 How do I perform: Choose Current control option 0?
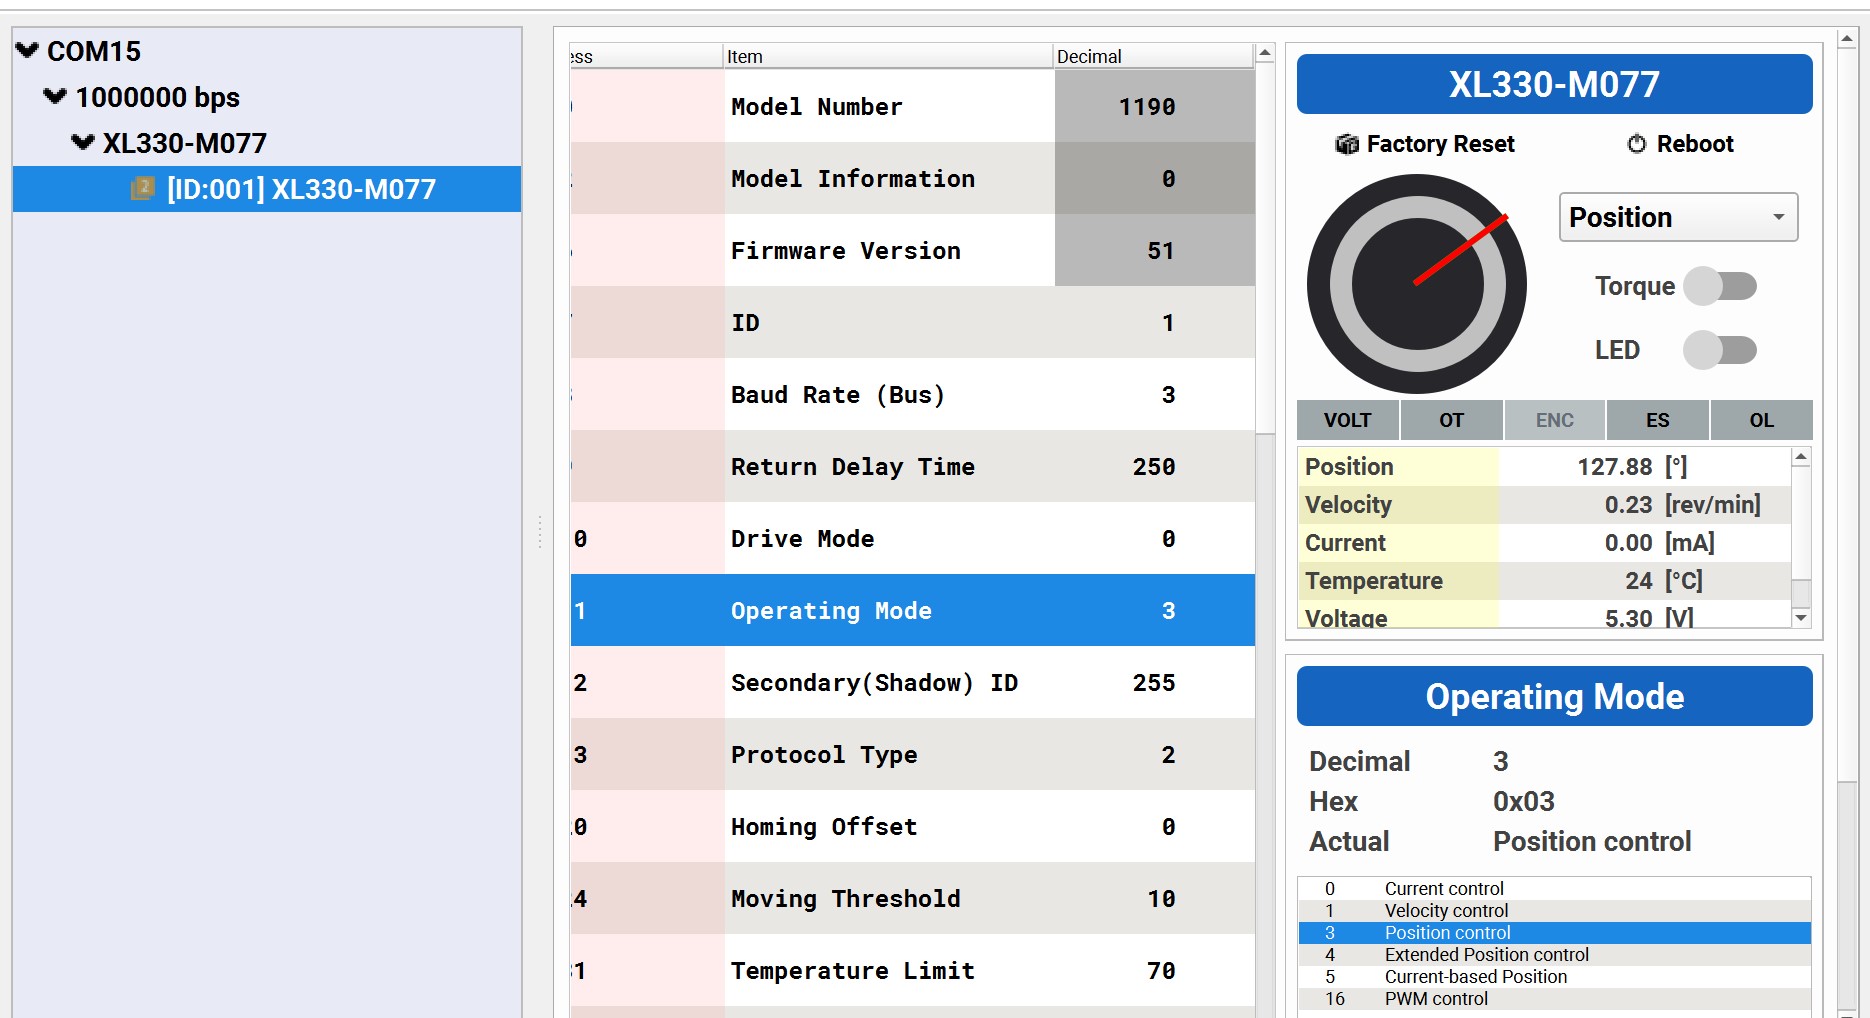(x=1554, y=889)
